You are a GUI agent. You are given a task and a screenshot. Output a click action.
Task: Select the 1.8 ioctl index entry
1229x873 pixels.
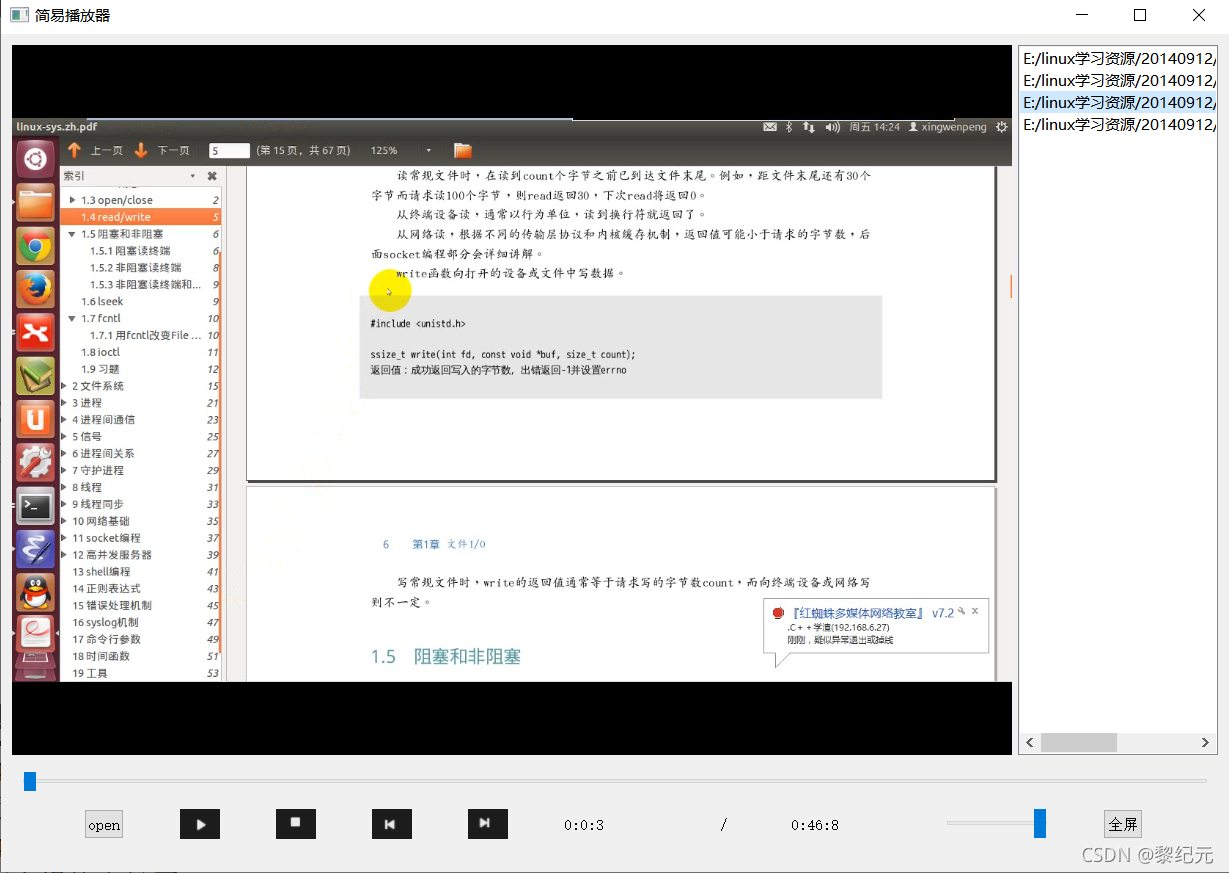point(101,352)
